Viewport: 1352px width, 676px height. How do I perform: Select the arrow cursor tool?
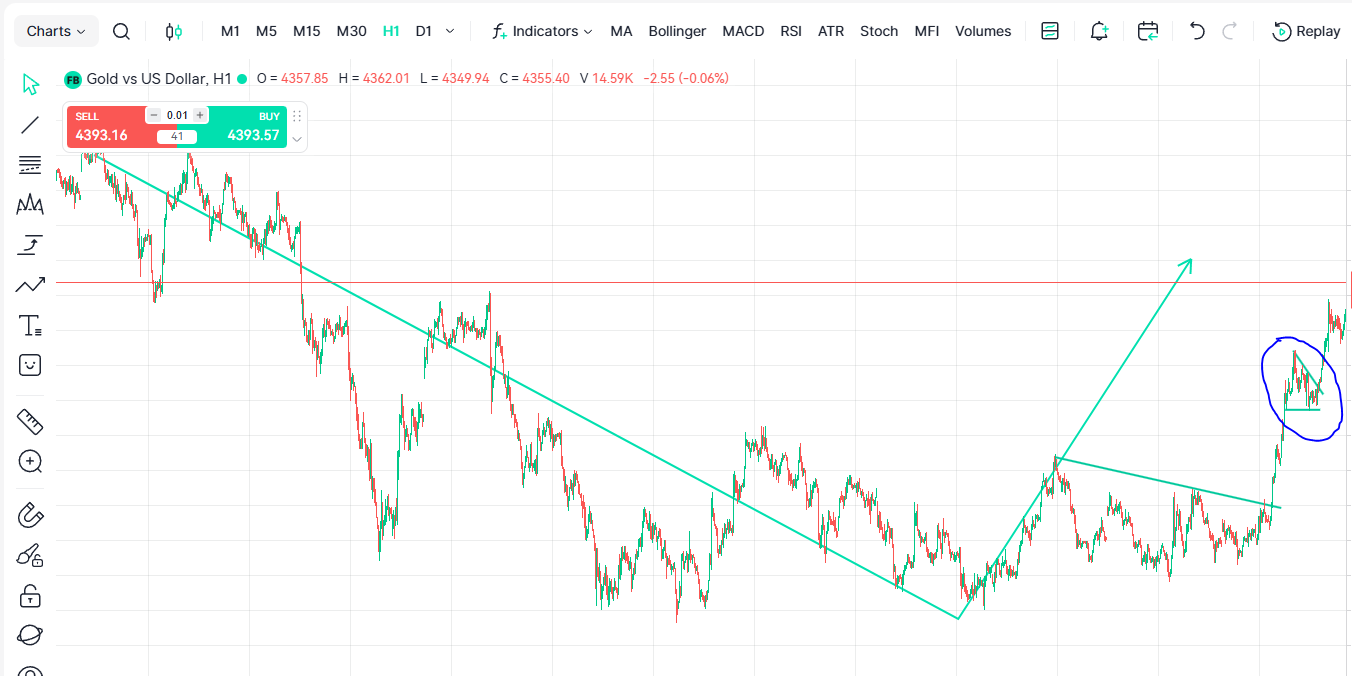coord(30,85)
